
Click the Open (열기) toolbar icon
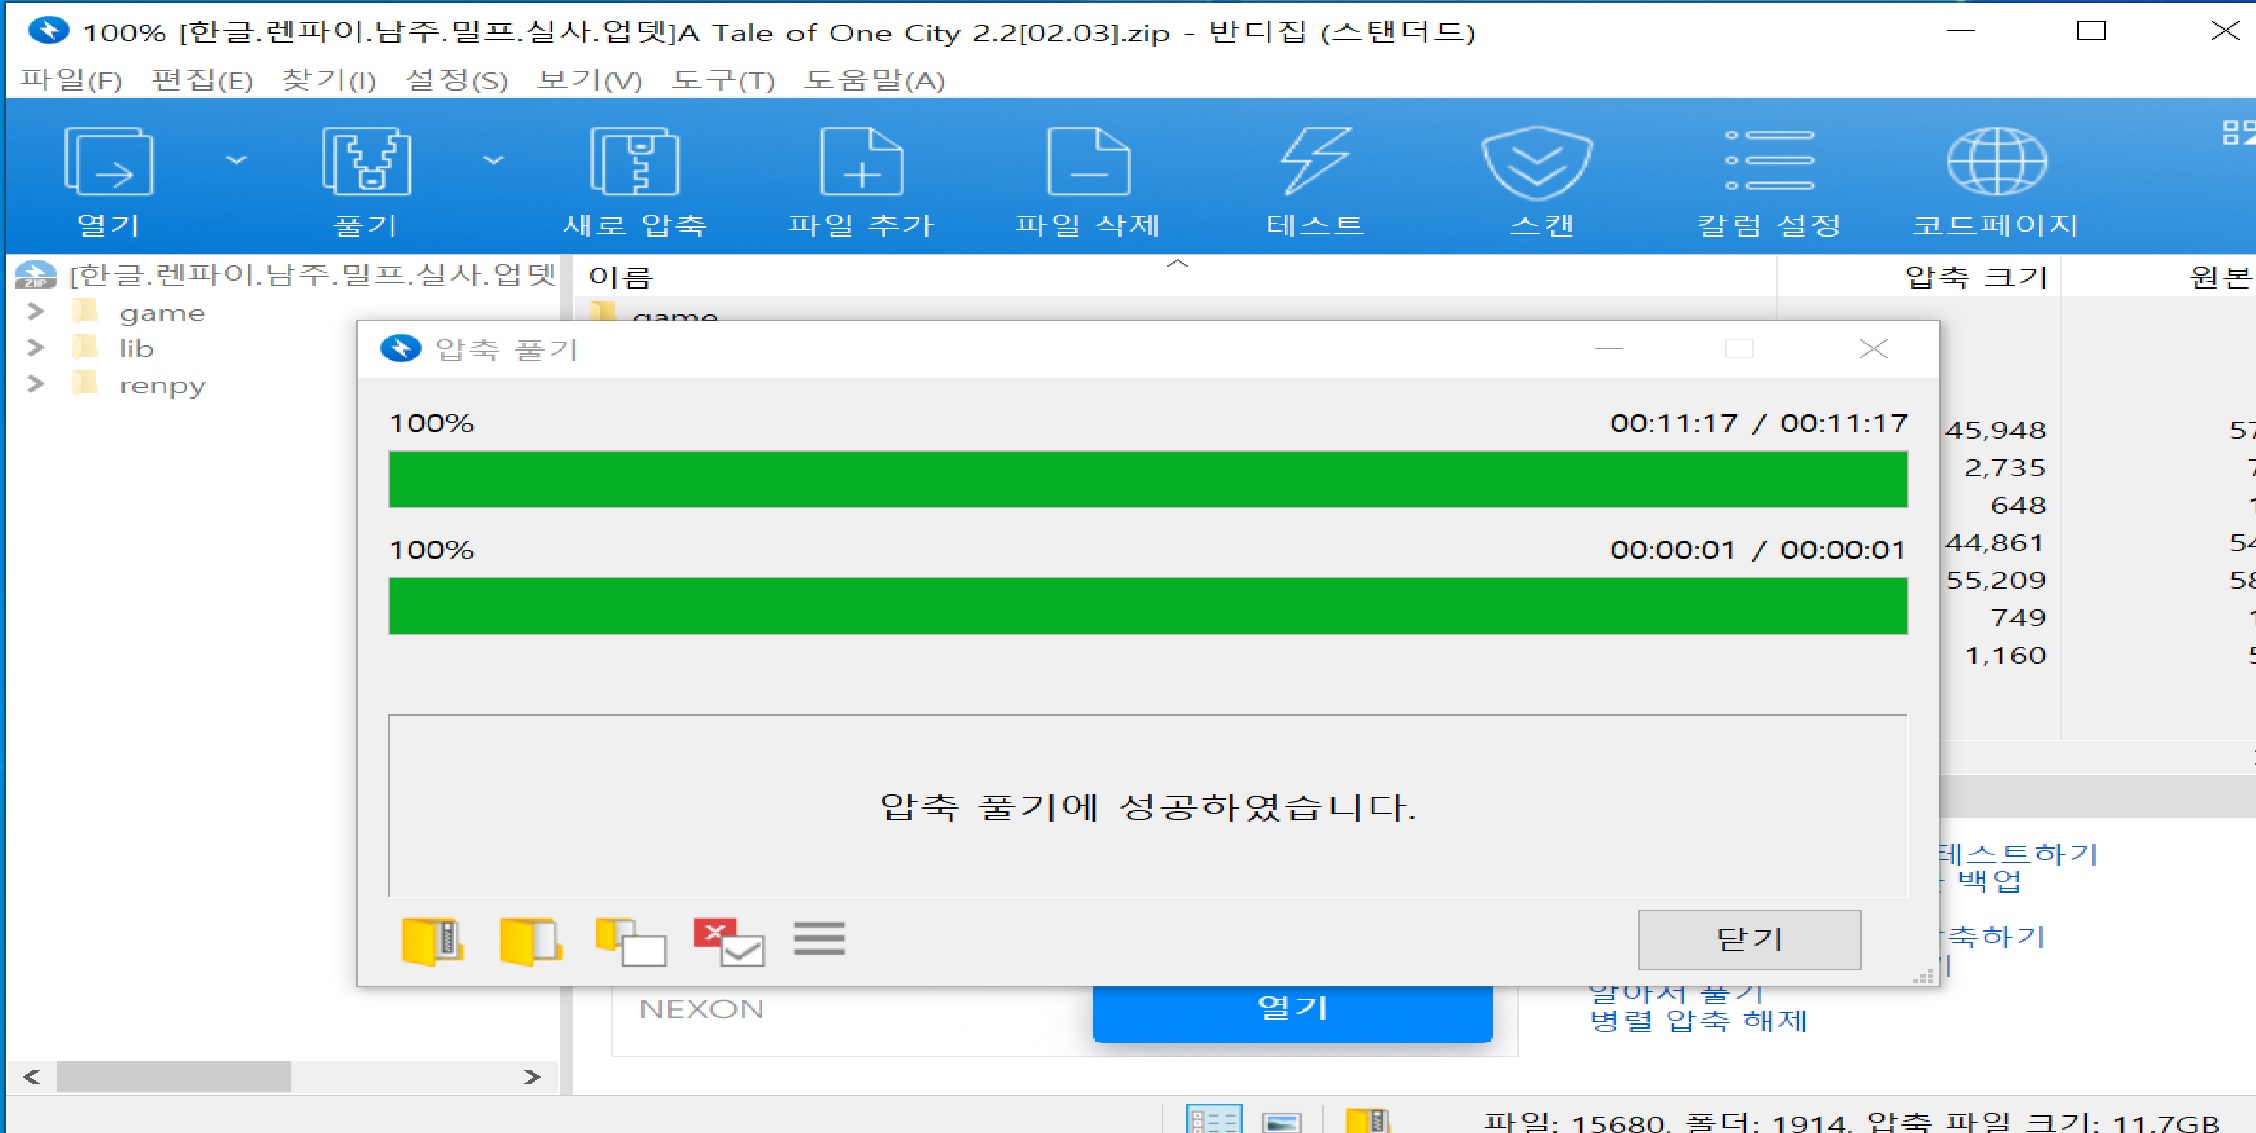pyautogui.click(x=108, y=162)
